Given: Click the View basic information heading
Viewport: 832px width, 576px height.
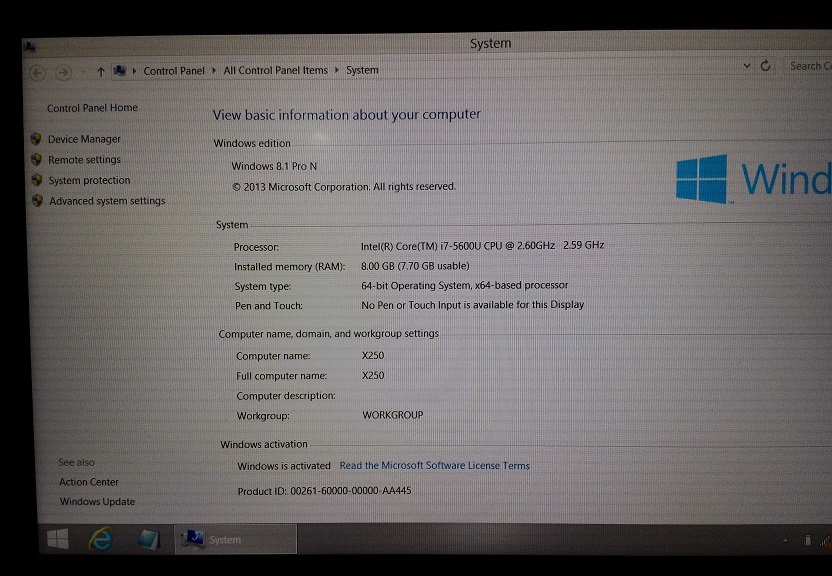Looking at the screenshot, I should [346, 115].
